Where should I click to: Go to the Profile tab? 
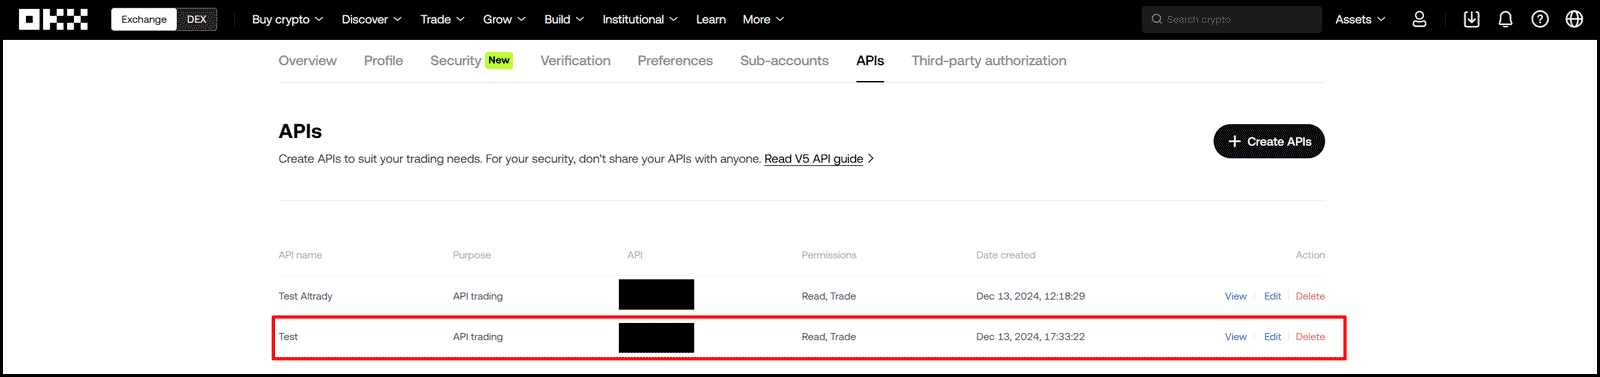pos(383,61)
